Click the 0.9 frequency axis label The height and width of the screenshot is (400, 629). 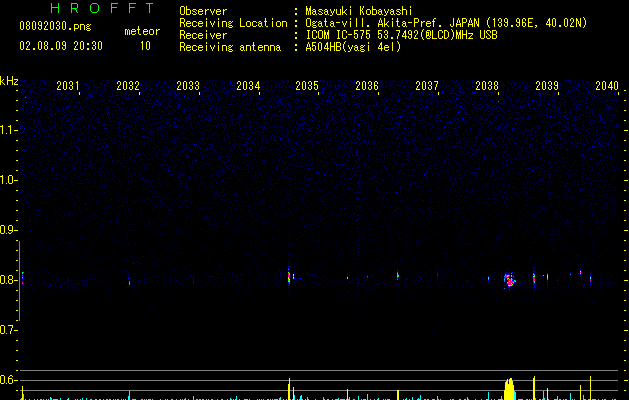point(8,230)
